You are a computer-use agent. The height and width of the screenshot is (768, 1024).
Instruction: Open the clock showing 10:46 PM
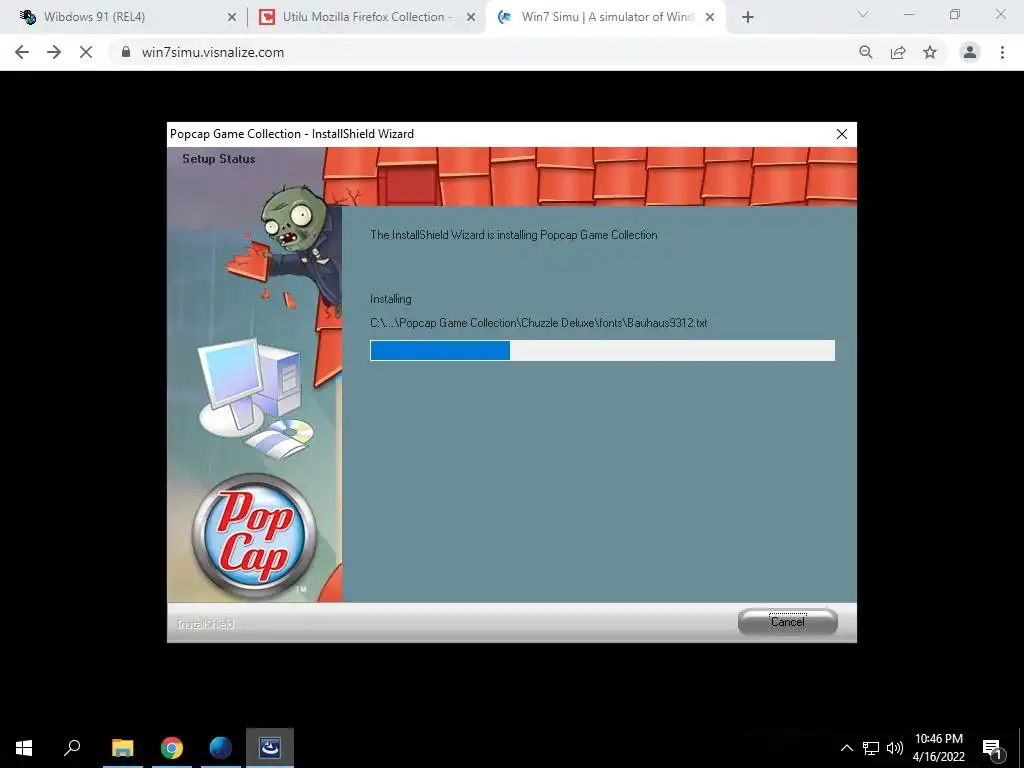(x=938, y=748)
